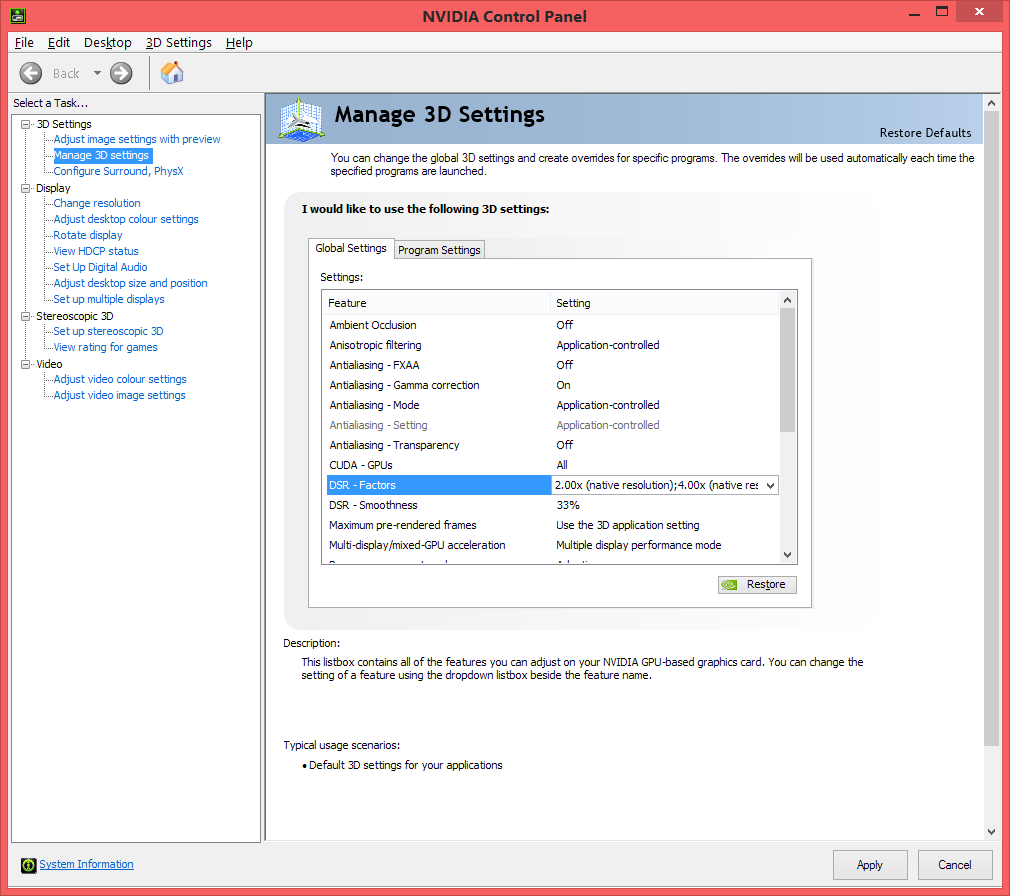Open the DSR - Factors dropdown

770,486
